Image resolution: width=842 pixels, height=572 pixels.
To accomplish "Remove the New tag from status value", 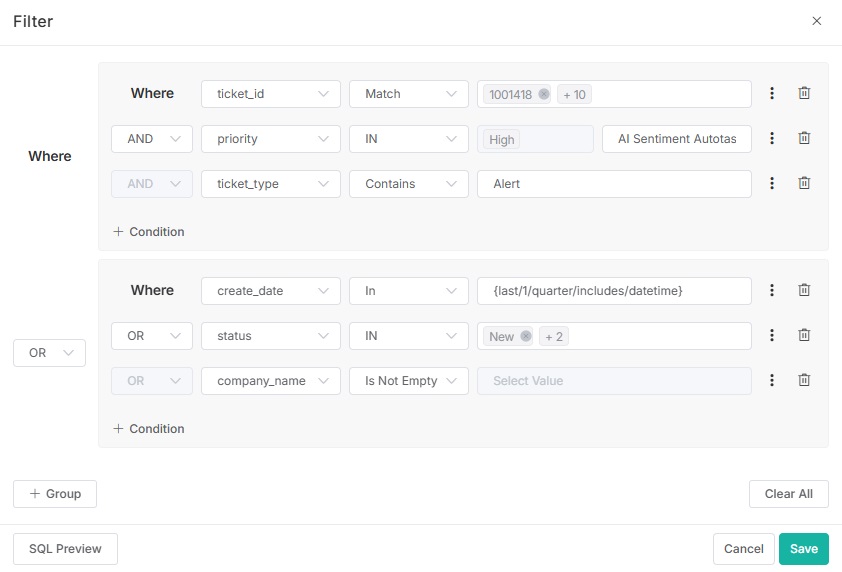I will 526,337.
